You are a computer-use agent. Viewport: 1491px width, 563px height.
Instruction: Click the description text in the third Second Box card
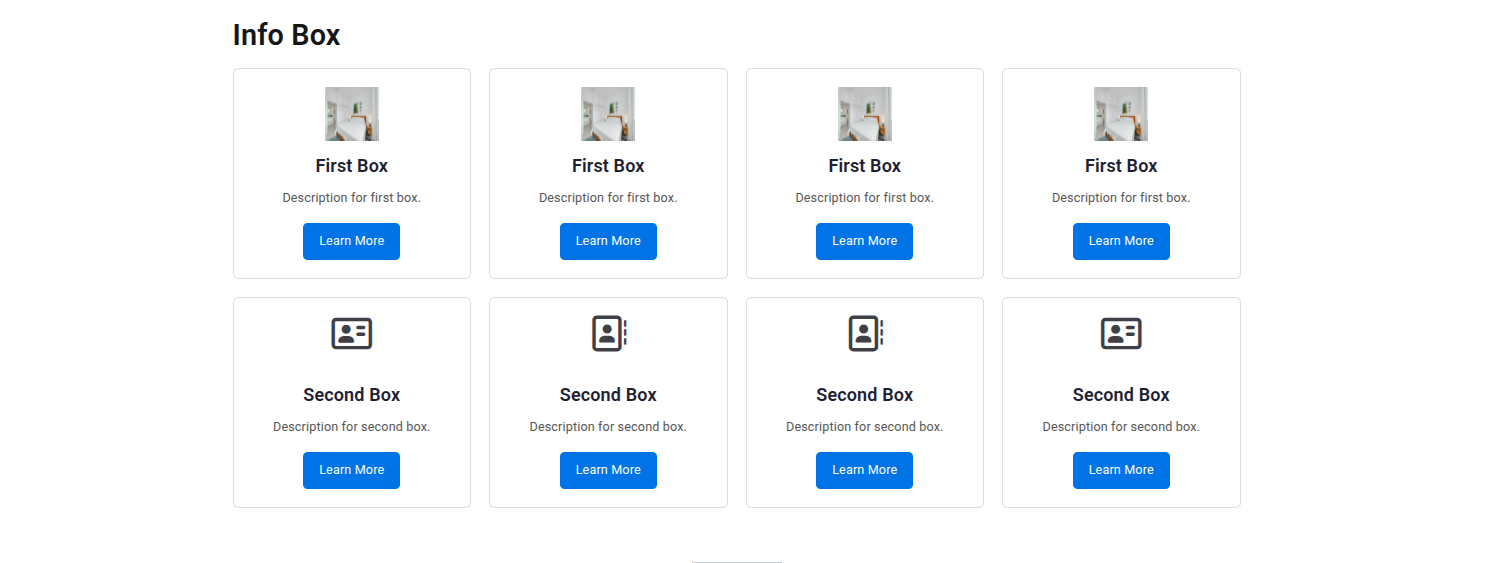pyautogui.click(x=865, y=427)
